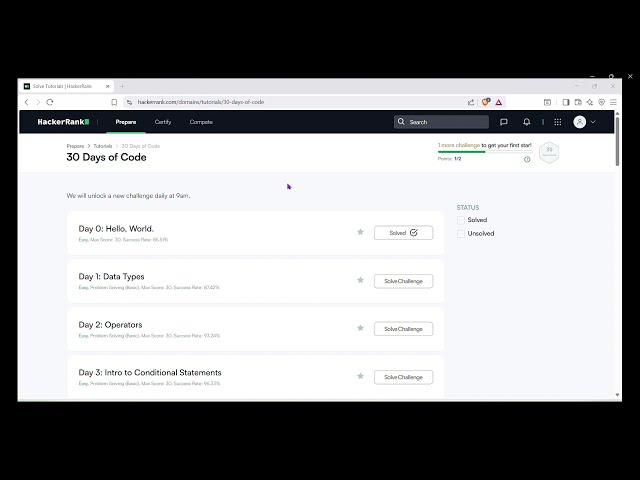This screenshot has width=640, height=480.
Task: Open the VPN shield icon in the toolbar
Action: pyautogui.click(x=602, y=102)
